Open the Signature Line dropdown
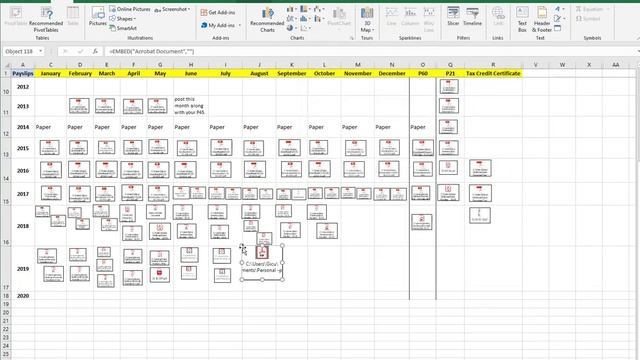This screenshot has width=640, height=360. pos(559,19)
